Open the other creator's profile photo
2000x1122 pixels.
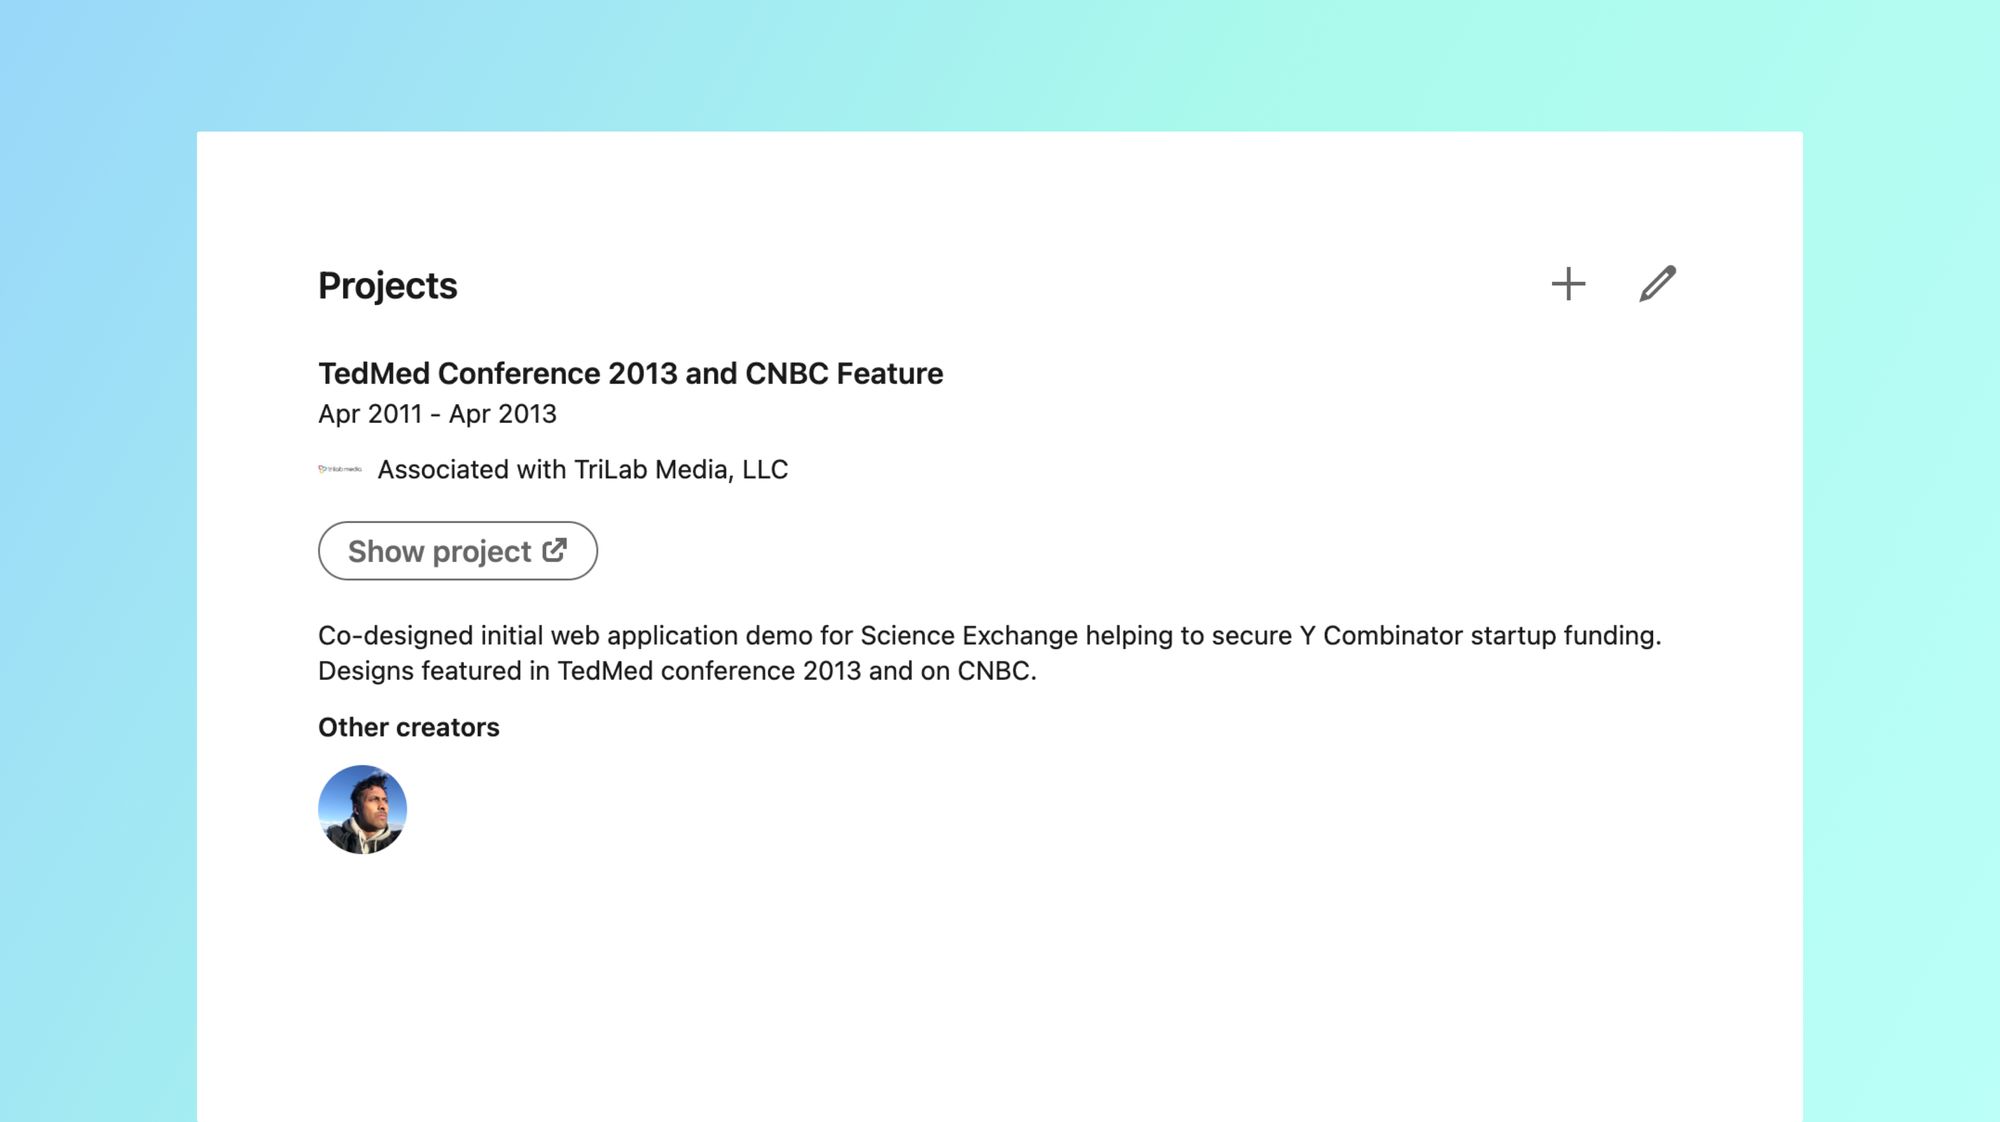click(362, 809)
